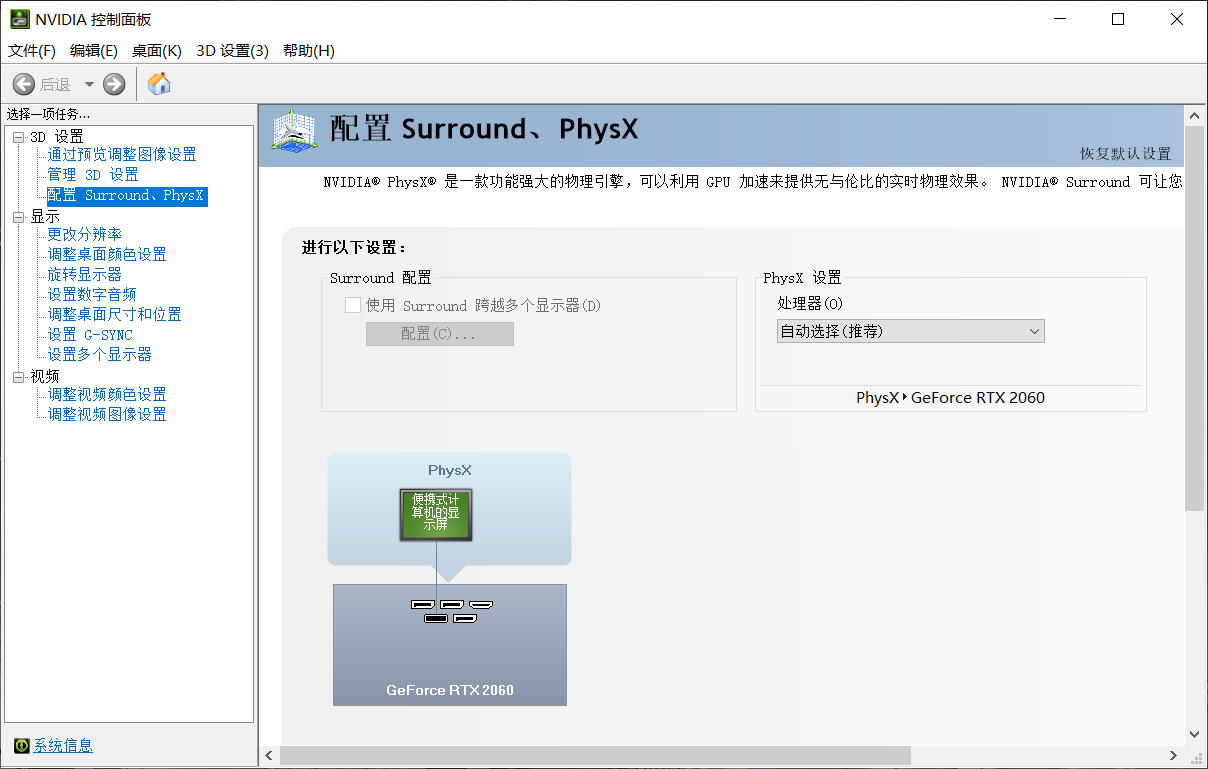The width and height of the screenshot is (1208, 769).
Task: Open the 编辑(E) menu
Action: 94,50
